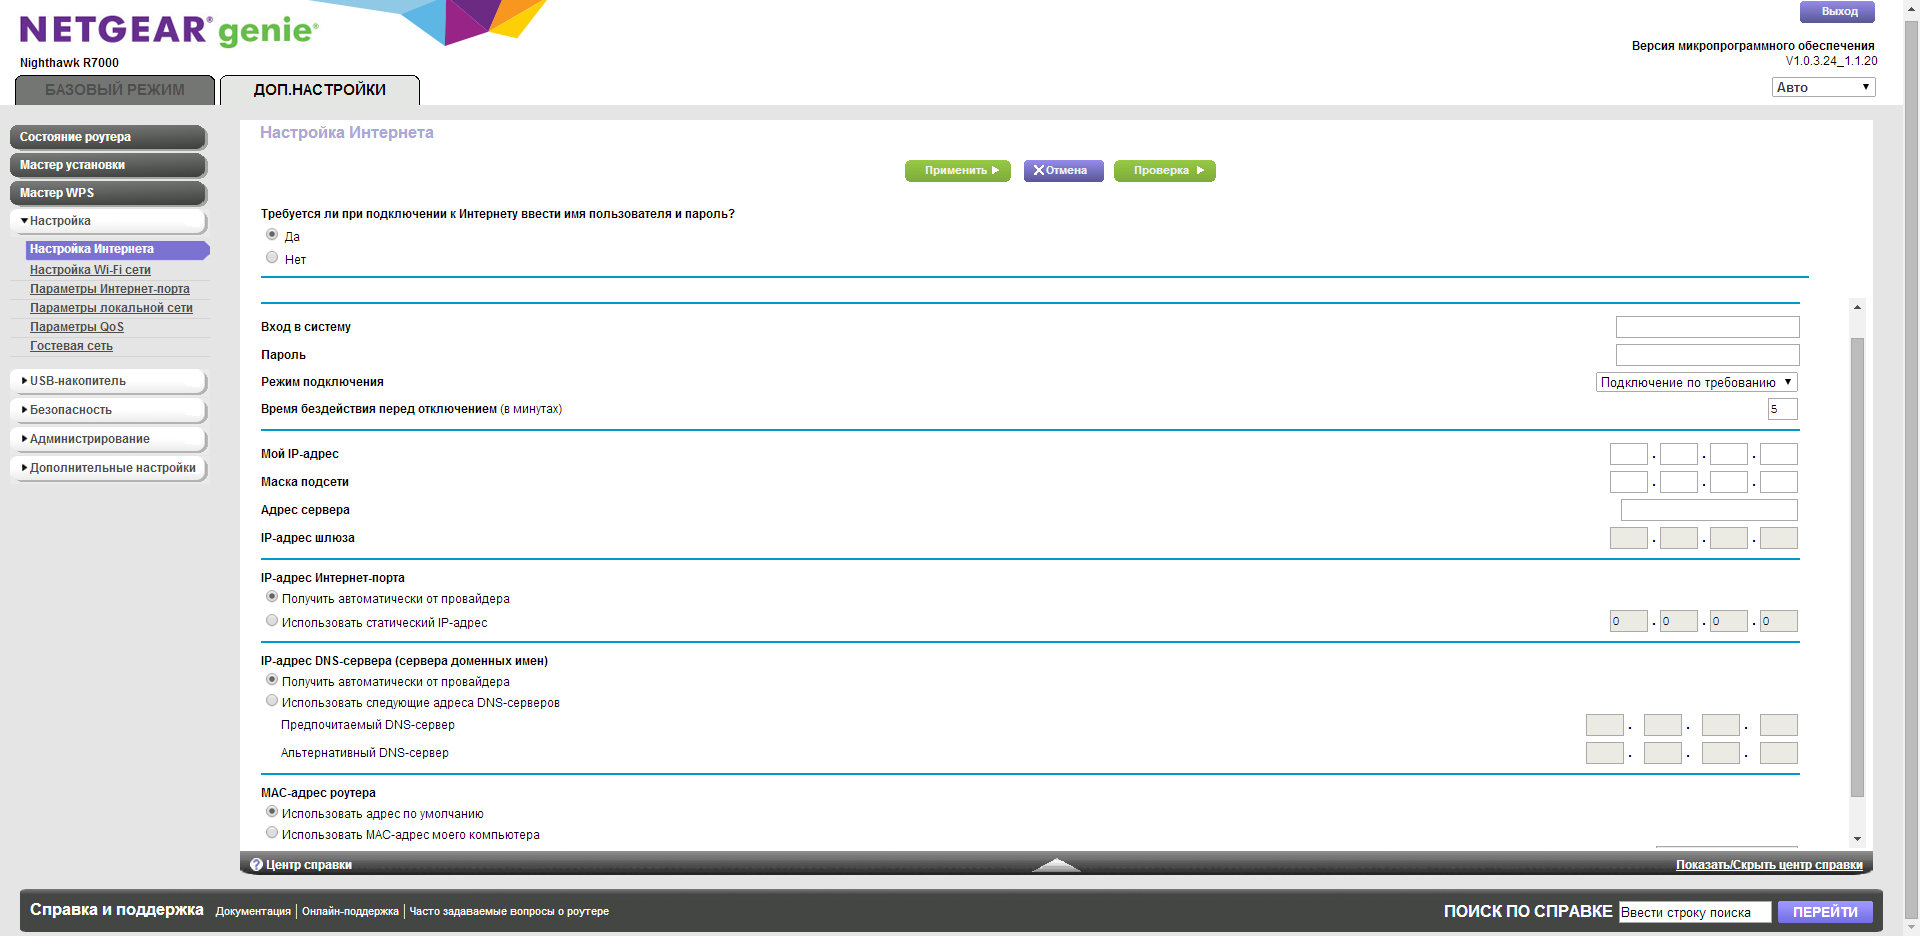Open 'Состояние роутера' menu item
1920x936 pixels.
pyautogui.click(x=108, y=137)
